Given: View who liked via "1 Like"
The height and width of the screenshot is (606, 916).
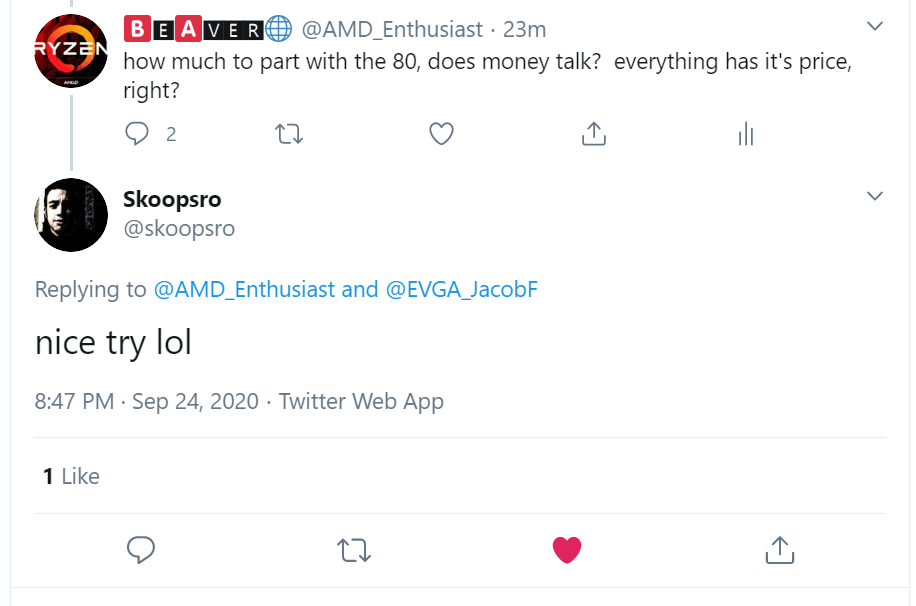Looking at the screenshot, I should [71, 476].
